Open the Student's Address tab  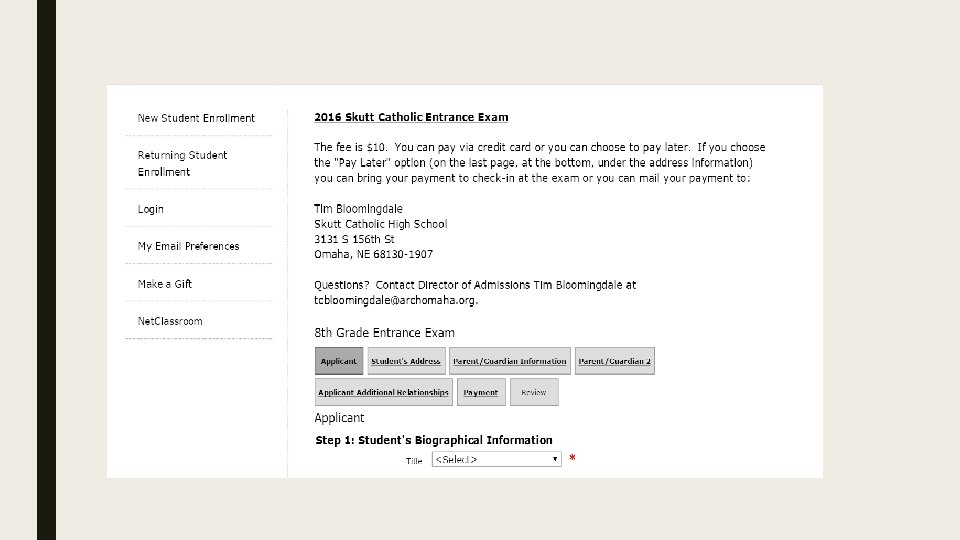tap(405, 361)
